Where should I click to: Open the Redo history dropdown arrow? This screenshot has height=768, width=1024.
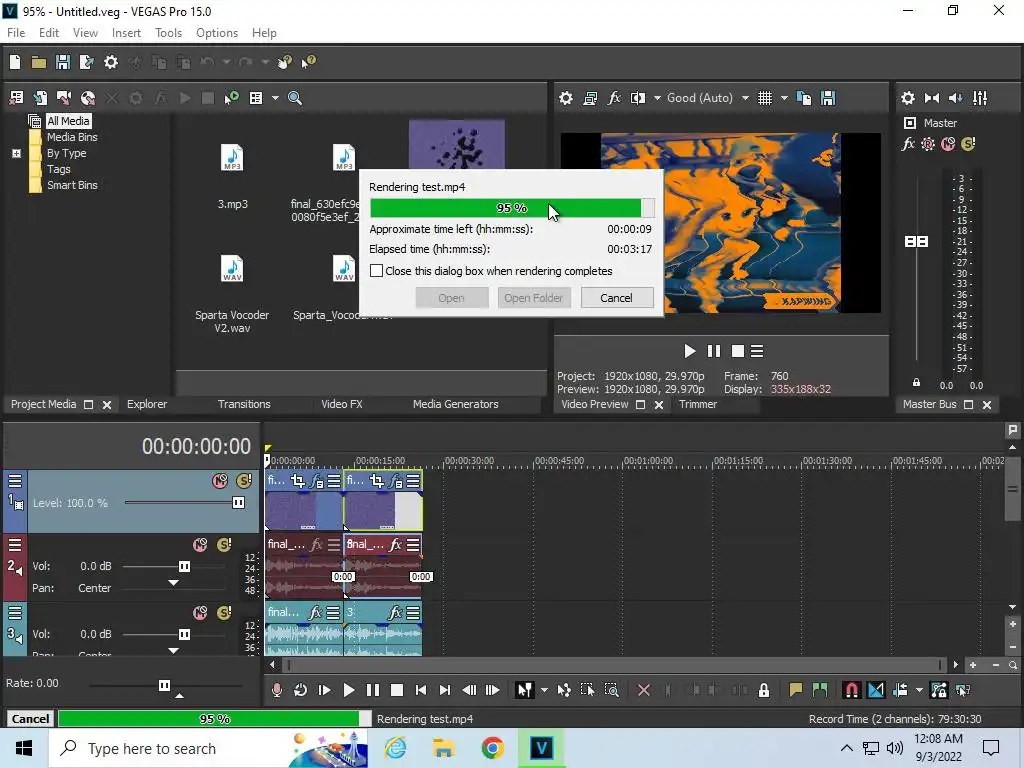(x=264, y=62)
